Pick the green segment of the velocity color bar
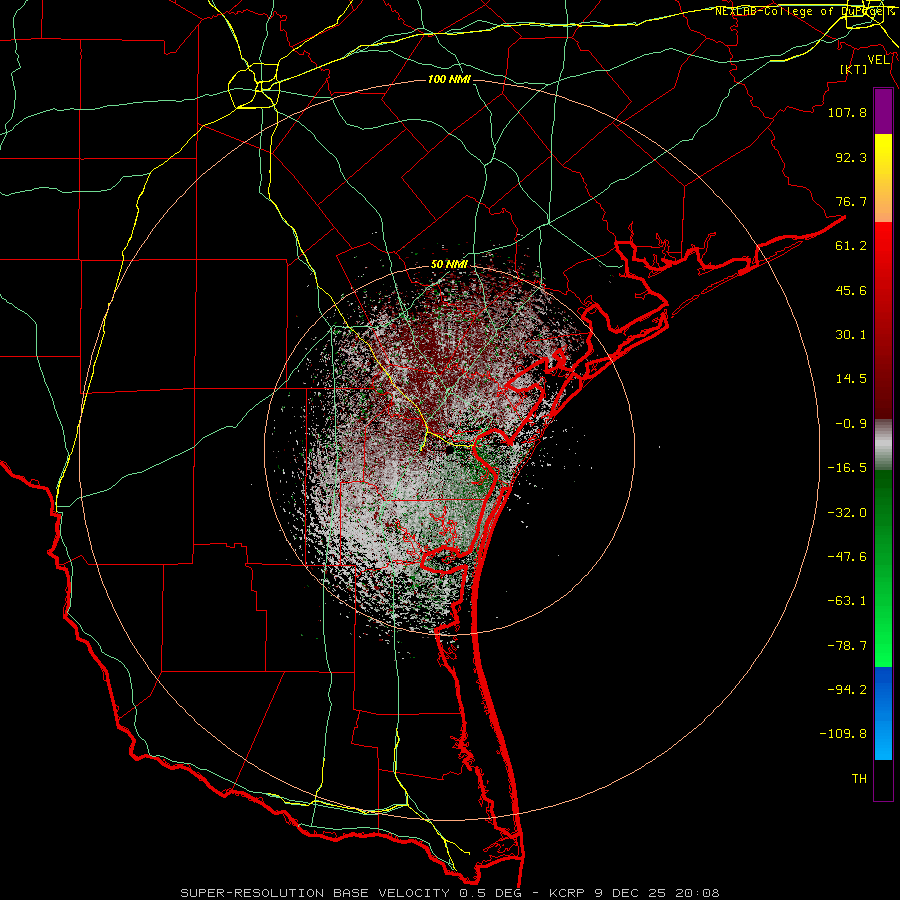Image resolution: width=900 pixels, height=900 pixels. coord(883,568)
